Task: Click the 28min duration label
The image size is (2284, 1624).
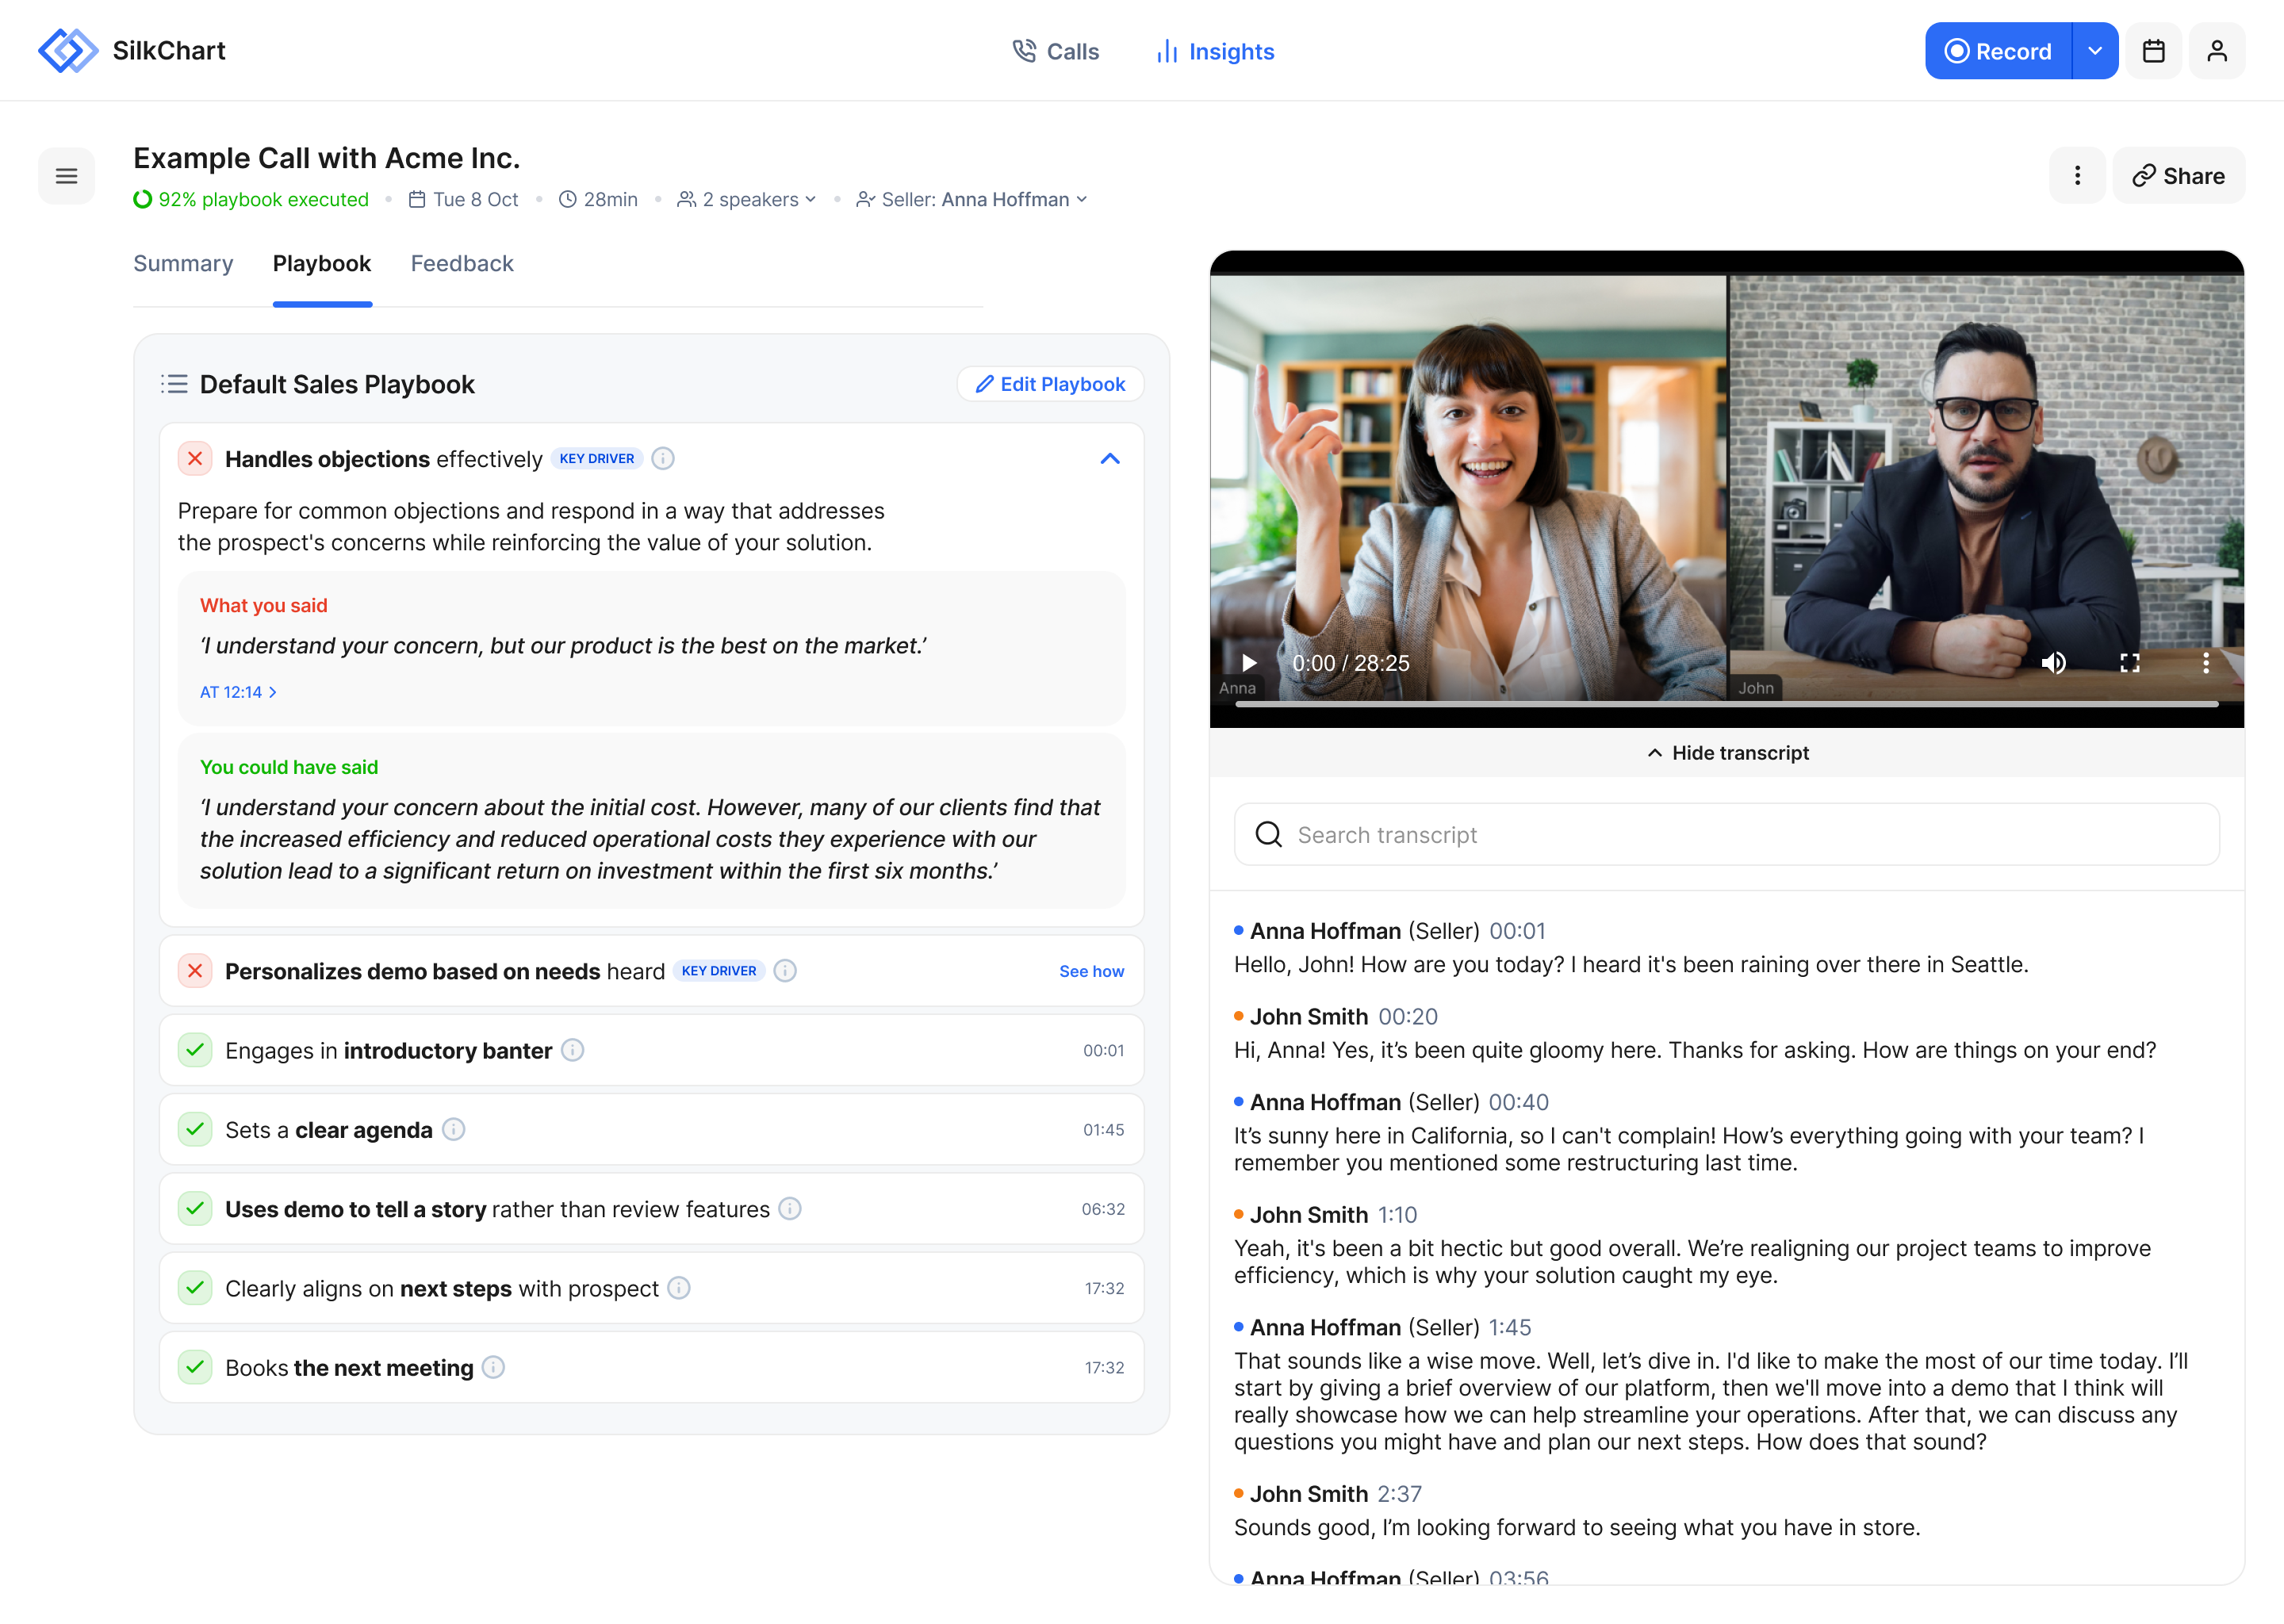Action: pyautogui.click(x=597, y=200)
